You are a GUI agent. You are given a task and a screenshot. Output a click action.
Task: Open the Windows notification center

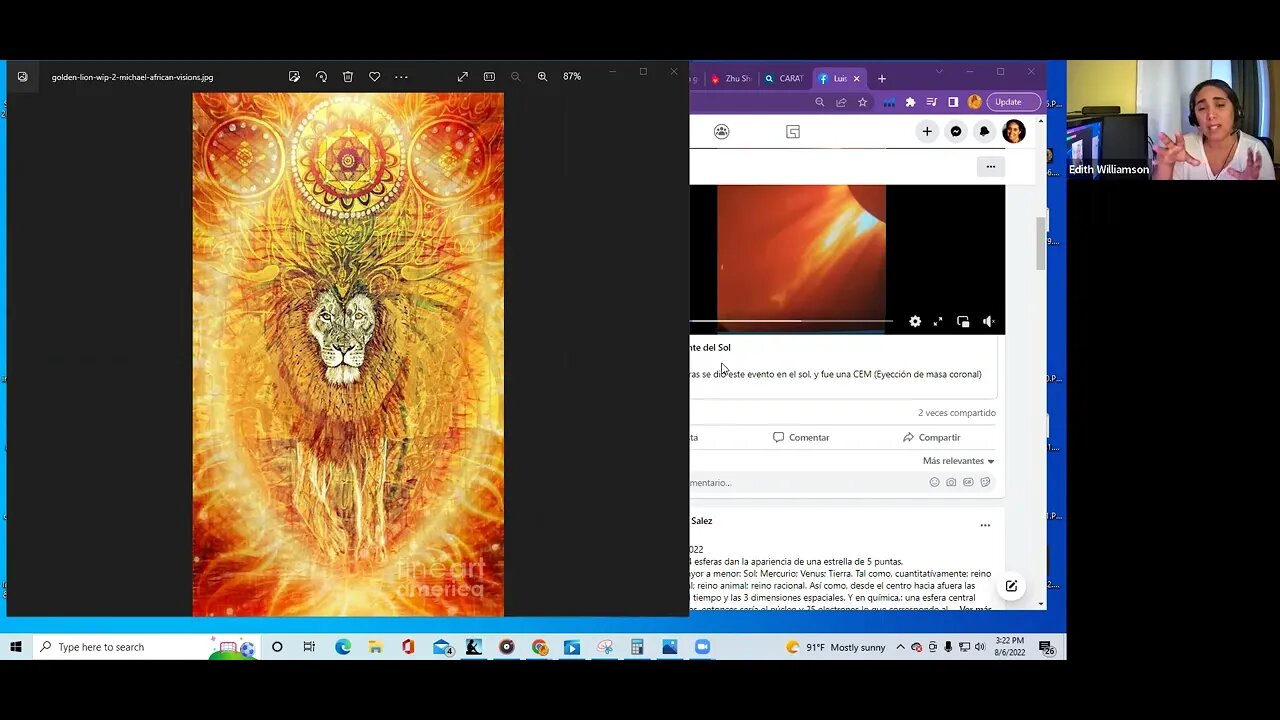tap(1045, 647)
